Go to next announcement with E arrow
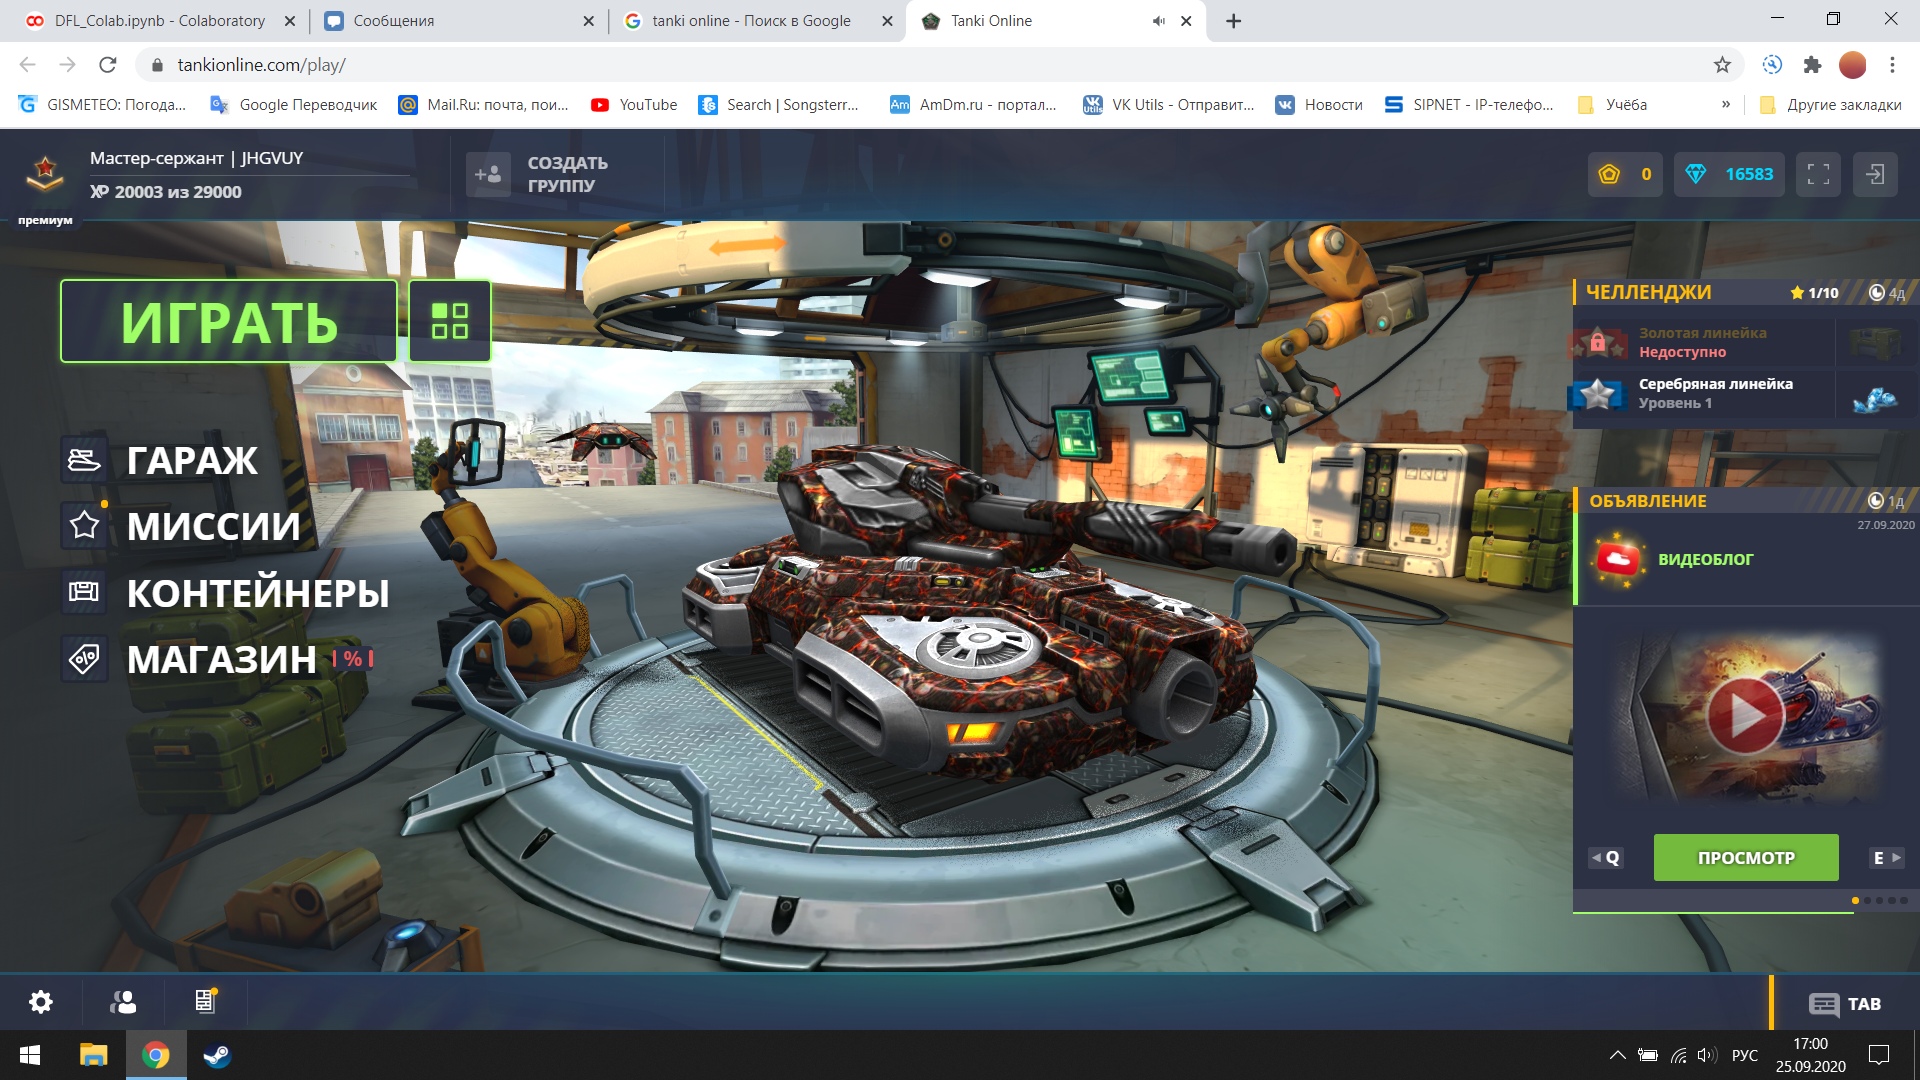The width and height of the screenshot is (1920, 1080). click(1887, 858)
